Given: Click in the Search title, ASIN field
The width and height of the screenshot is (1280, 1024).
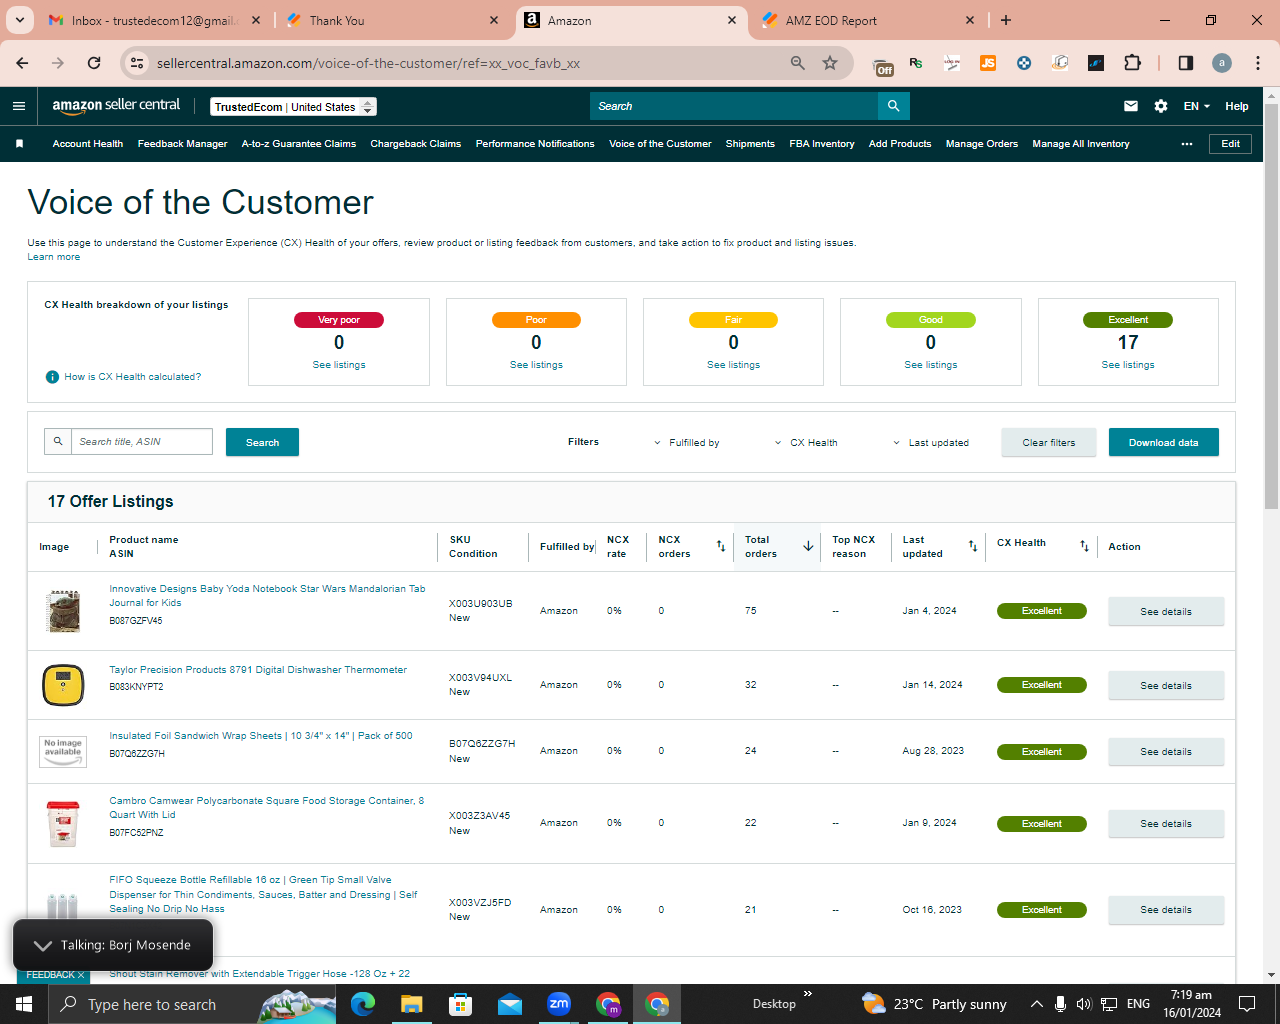Looking at the screenshot, I should 141,442.
